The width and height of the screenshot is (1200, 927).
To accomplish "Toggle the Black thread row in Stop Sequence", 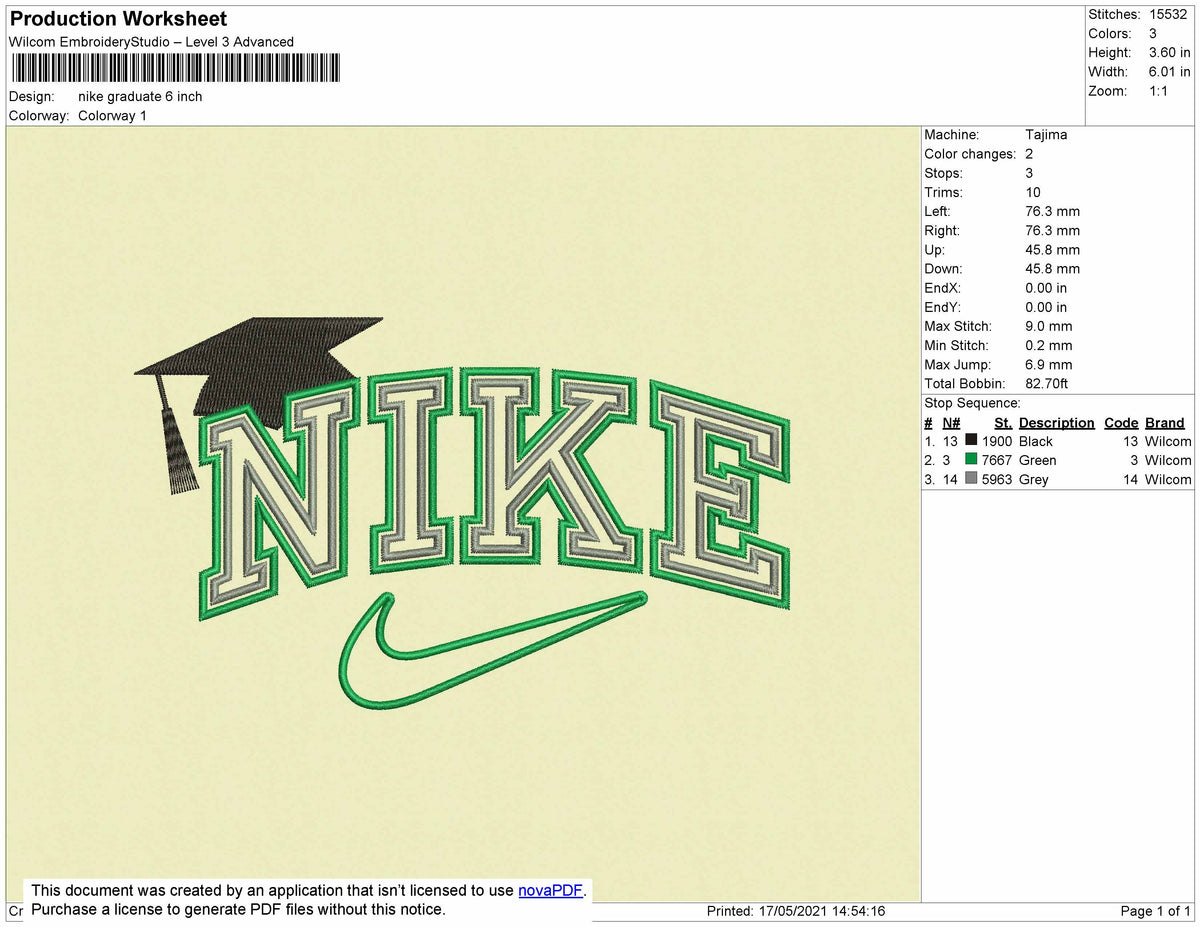I will click(x=1035, y=441).
